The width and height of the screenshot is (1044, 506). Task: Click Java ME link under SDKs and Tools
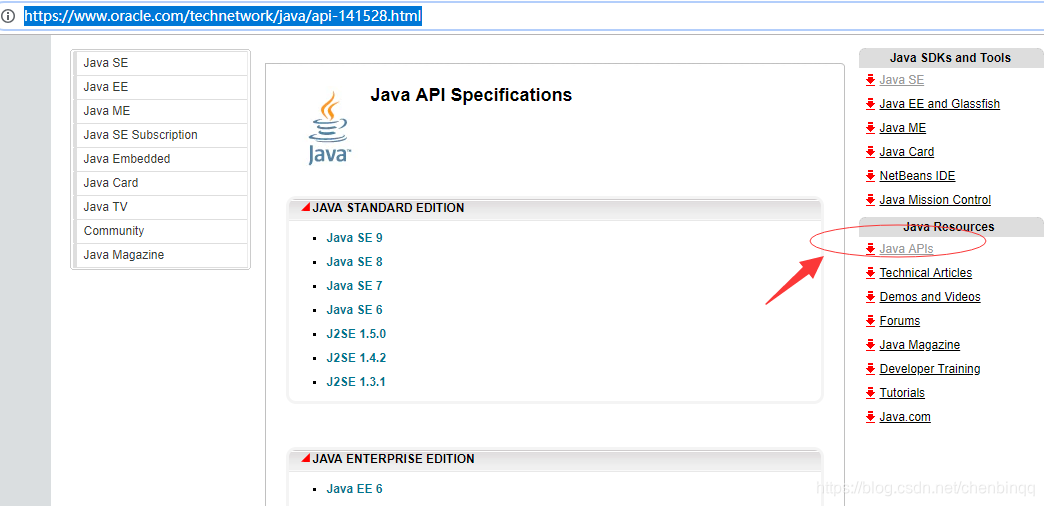pyautogui.click(x=902, y=128)
